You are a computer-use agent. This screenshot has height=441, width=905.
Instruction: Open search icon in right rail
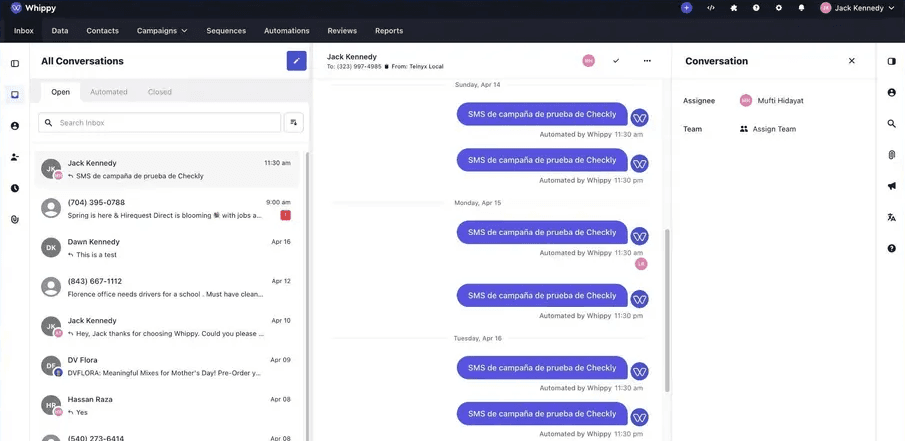tap(892, 124)
